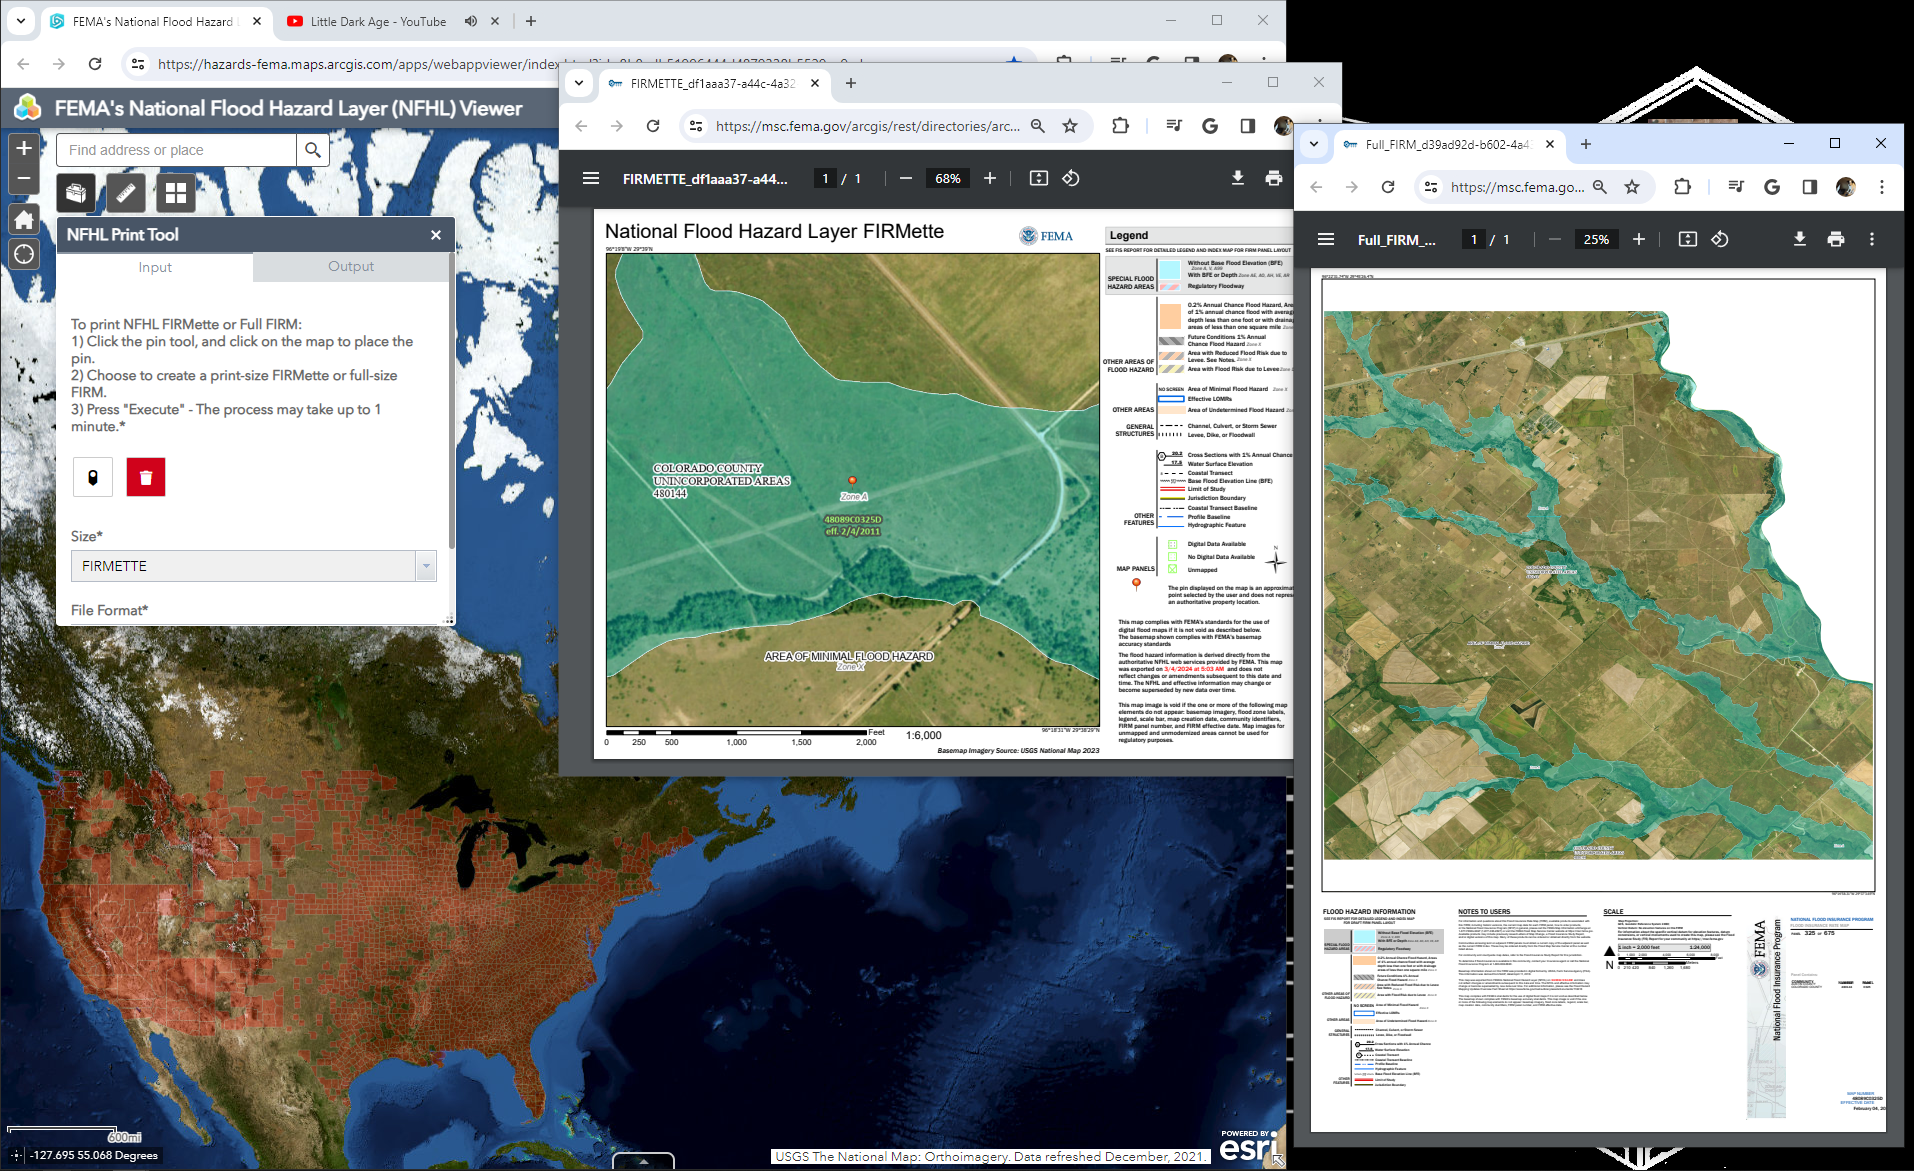Screen dimensions: 1914x1171
Task: Open tab search dropdown in FIRMETTE window
Action: pyautogui.click(x=579, y=83)
